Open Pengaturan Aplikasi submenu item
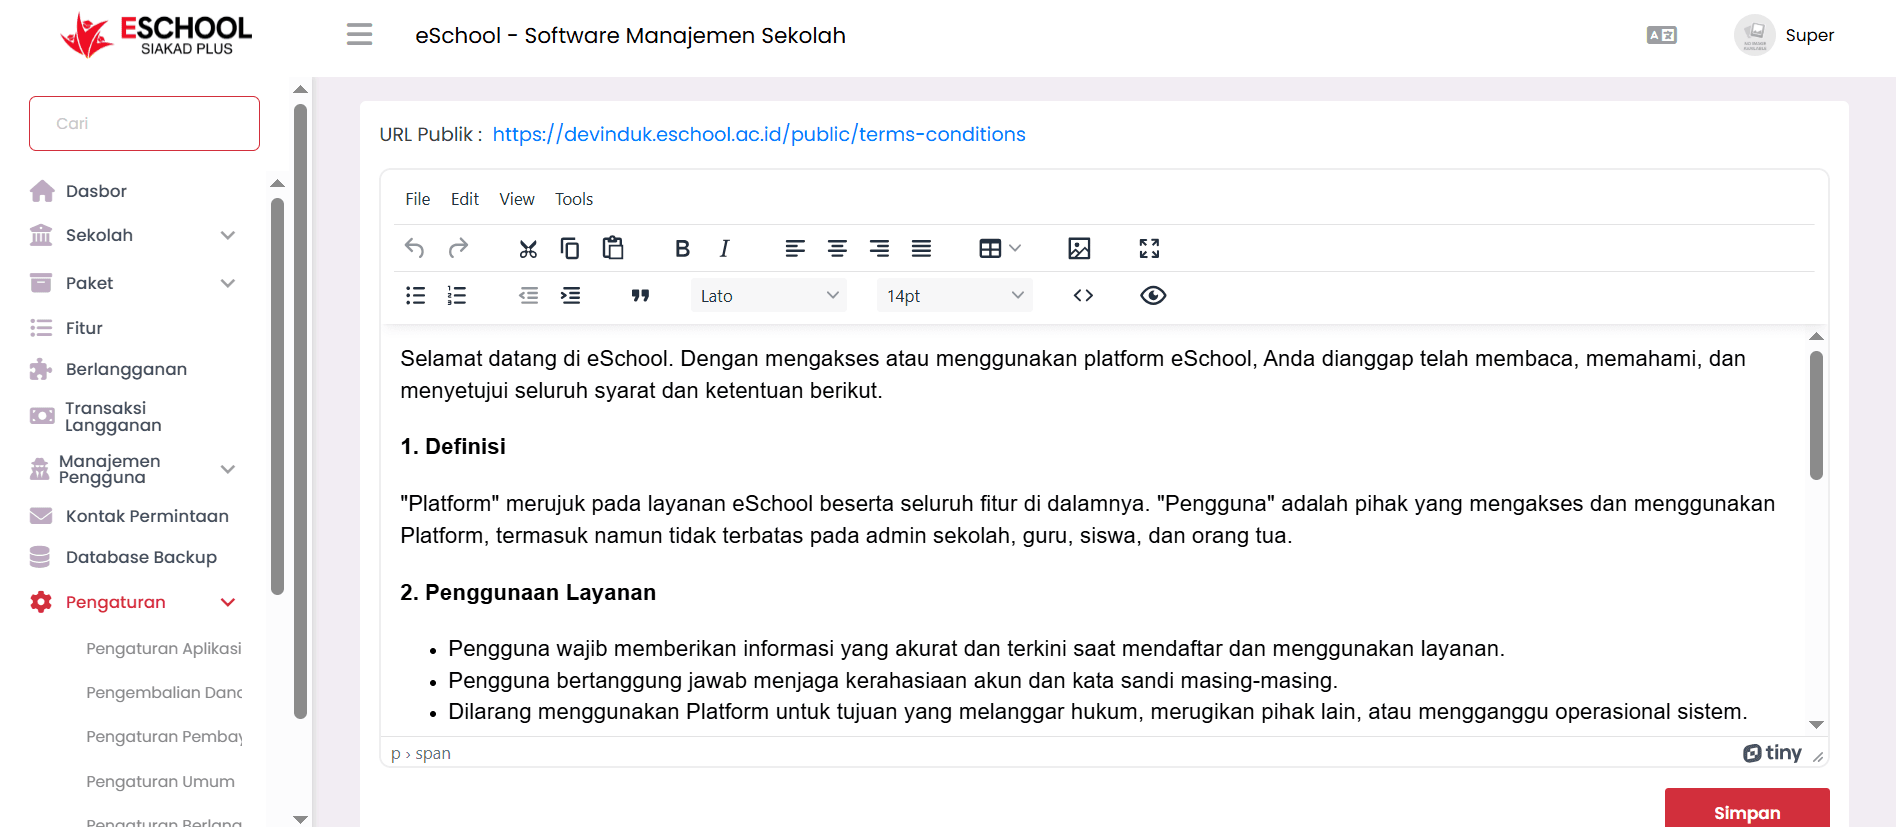This screenshot has width=1896, height=827. point(164,648)
